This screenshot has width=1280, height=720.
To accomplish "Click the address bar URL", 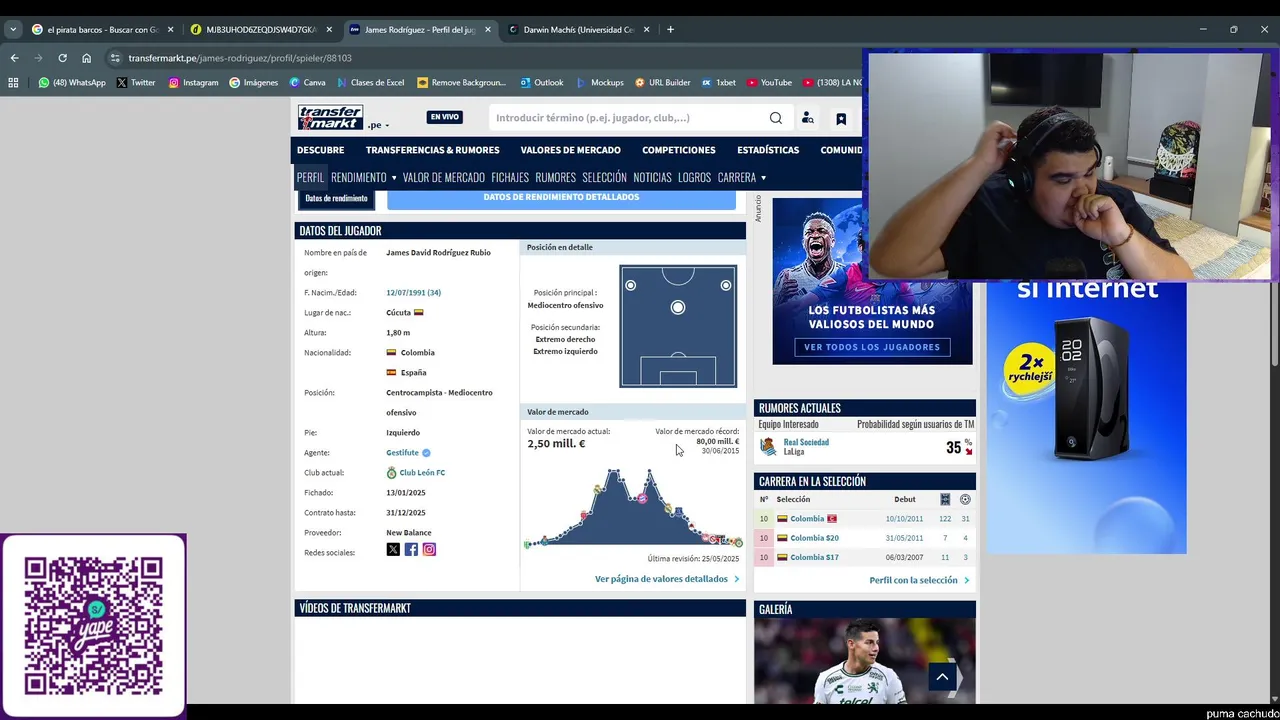I will [240, 58].
